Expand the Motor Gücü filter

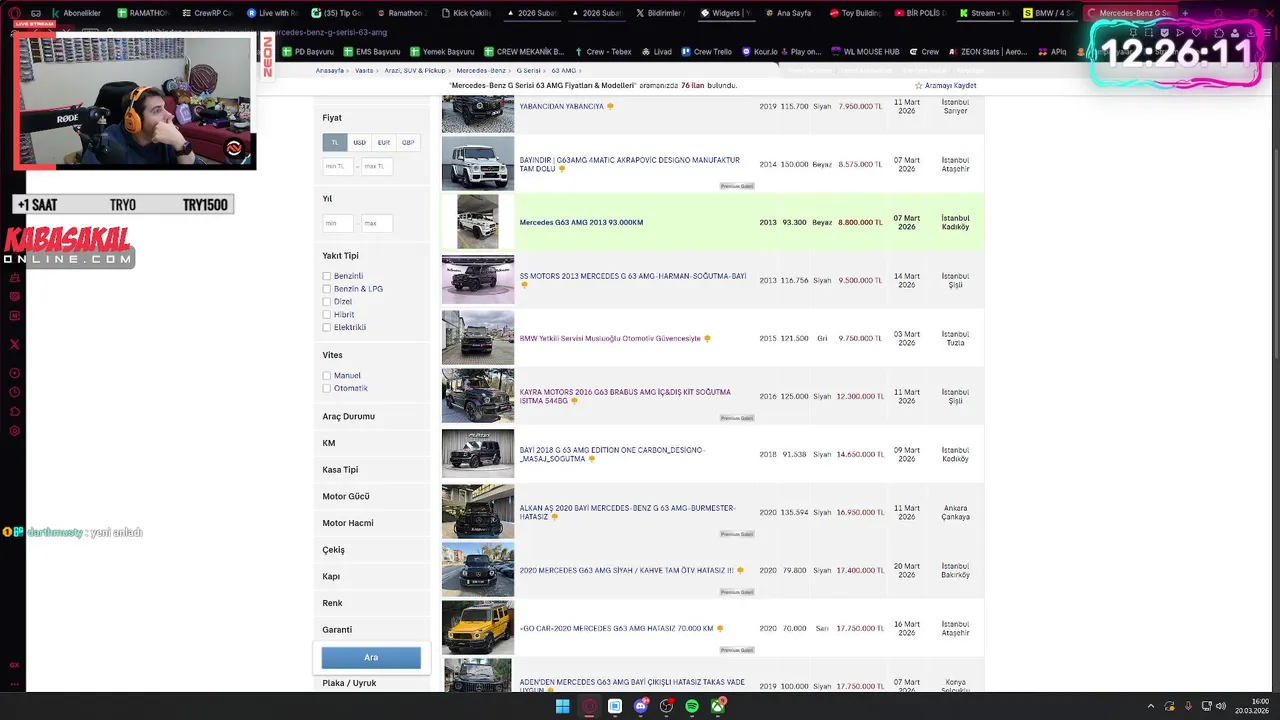click(371, 496)
